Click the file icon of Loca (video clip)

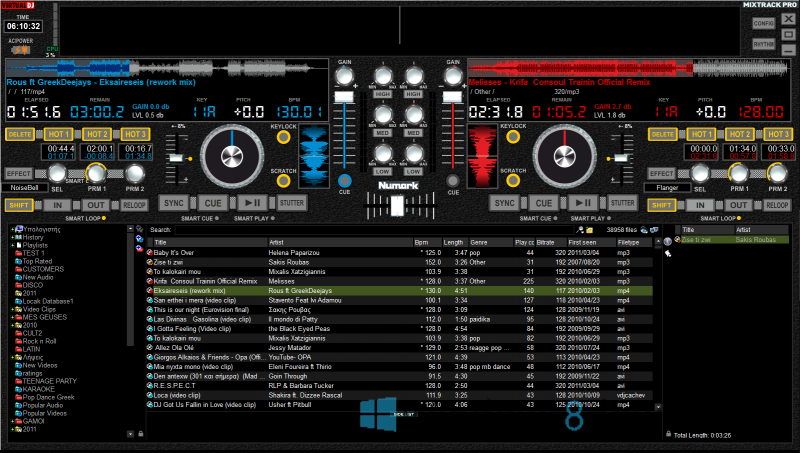coord(150,395)
